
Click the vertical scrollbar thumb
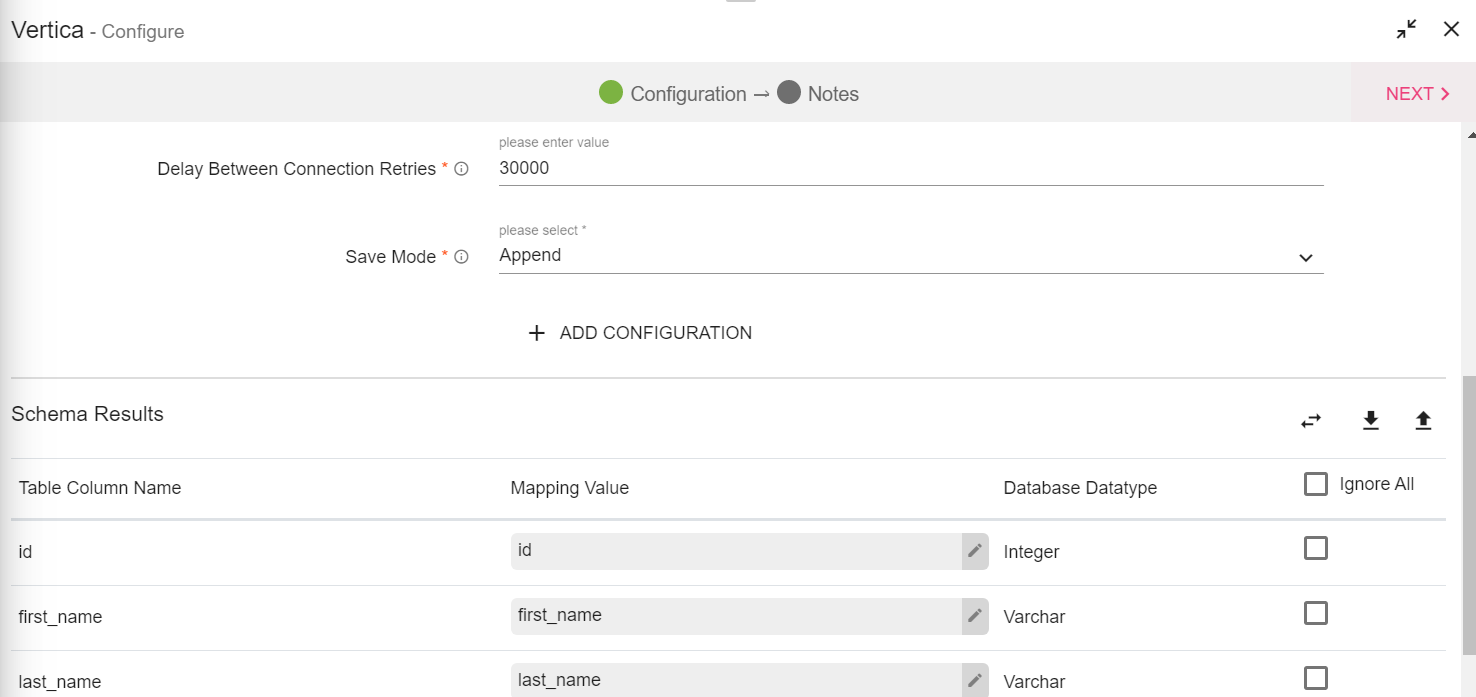click(1468, 530)
